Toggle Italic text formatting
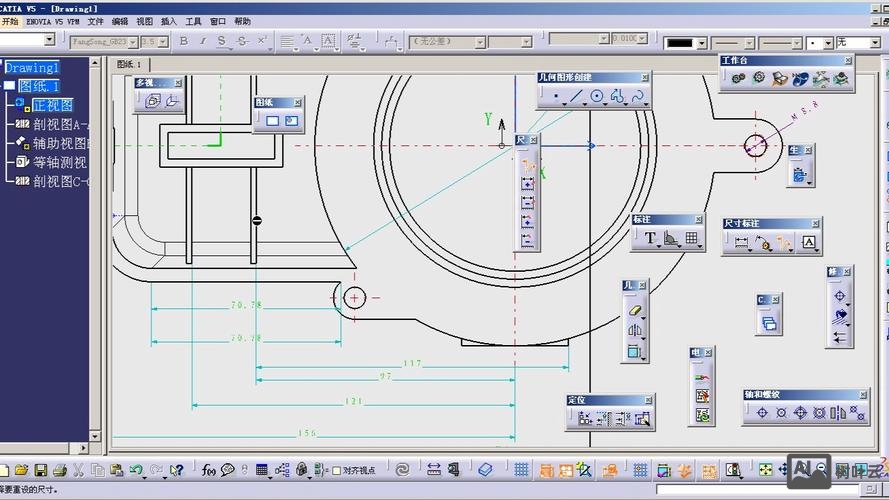 [203, 41]
